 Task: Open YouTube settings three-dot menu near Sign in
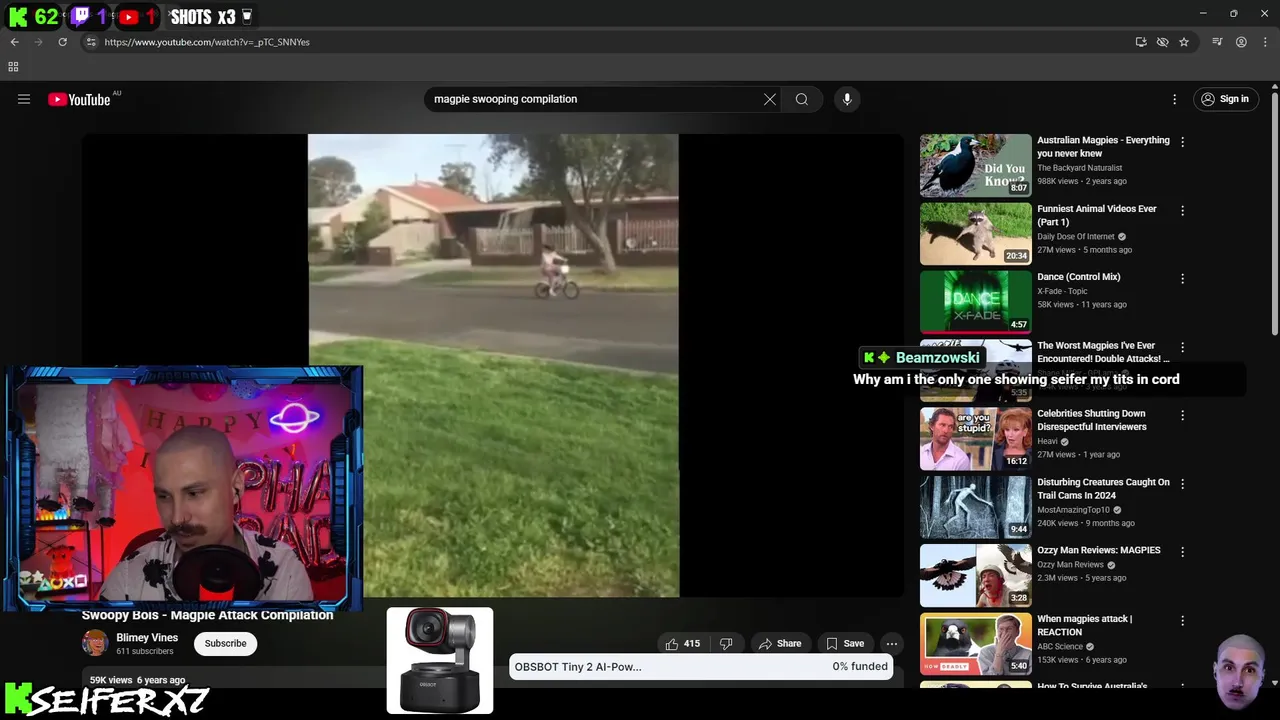[x=1175, y=99]
